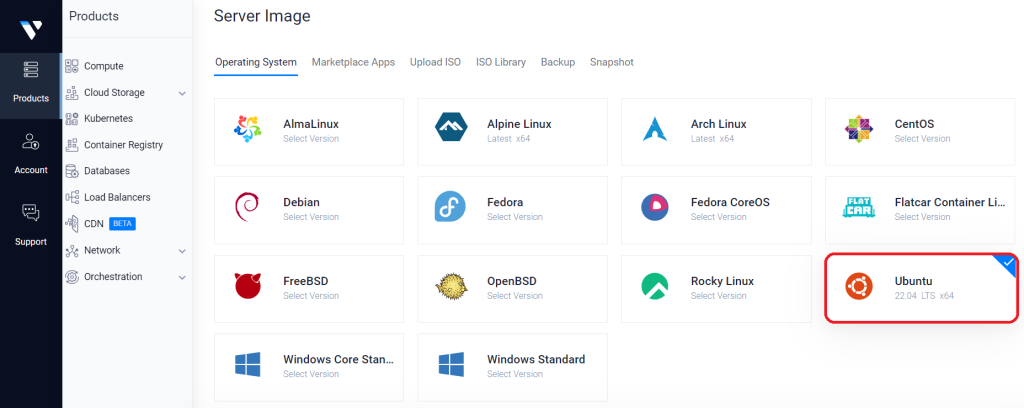Click the CDN BETA badge
Image resolution: width=1024 pixels, height=408 pixels.
(122, 224)
